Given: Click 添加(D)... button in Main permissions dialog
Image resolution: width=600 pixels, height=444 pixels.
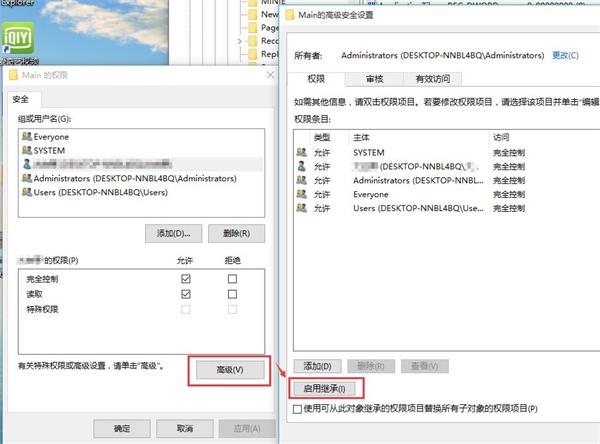Looking at the screenshot, I should [172, 233].
